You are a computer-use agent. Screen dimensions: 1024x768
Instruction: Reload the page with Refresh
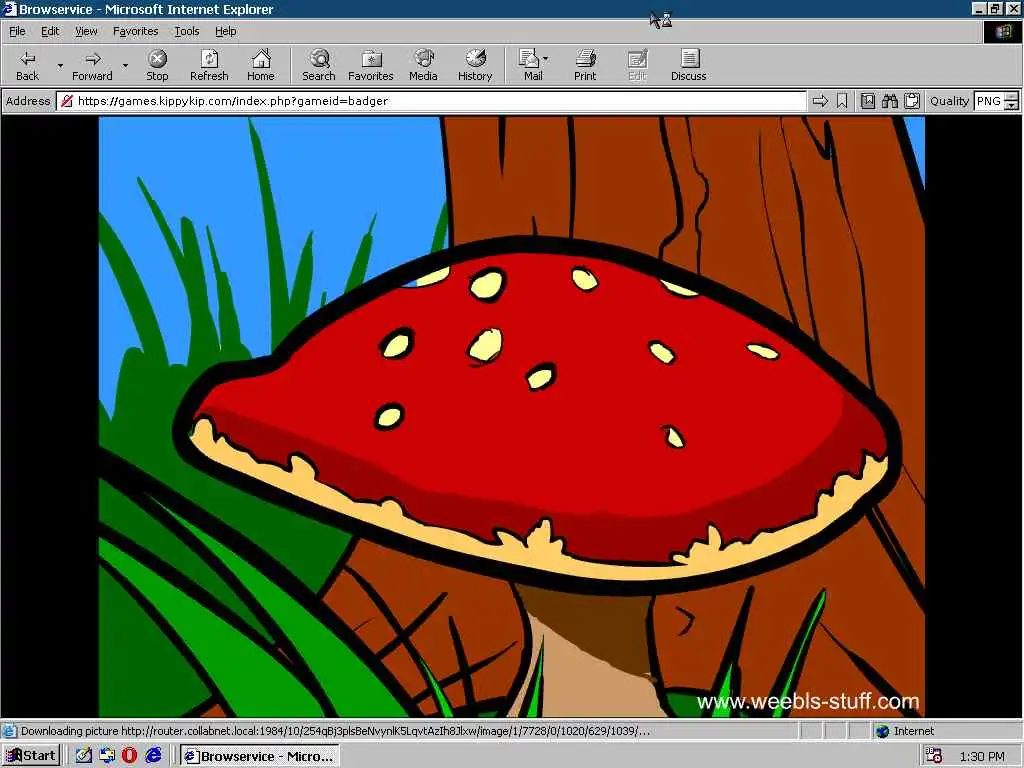tap(209, 65)
